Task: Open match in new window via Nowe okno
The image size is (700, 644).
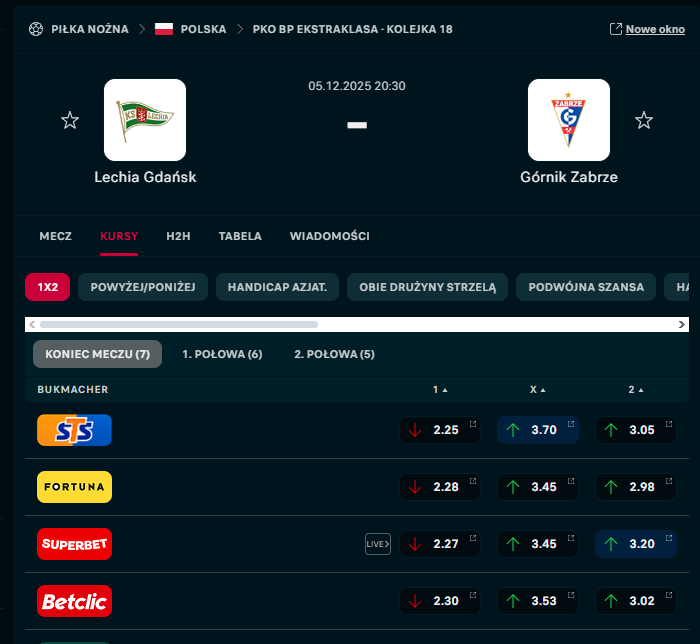Action: (x=647, y=29)
